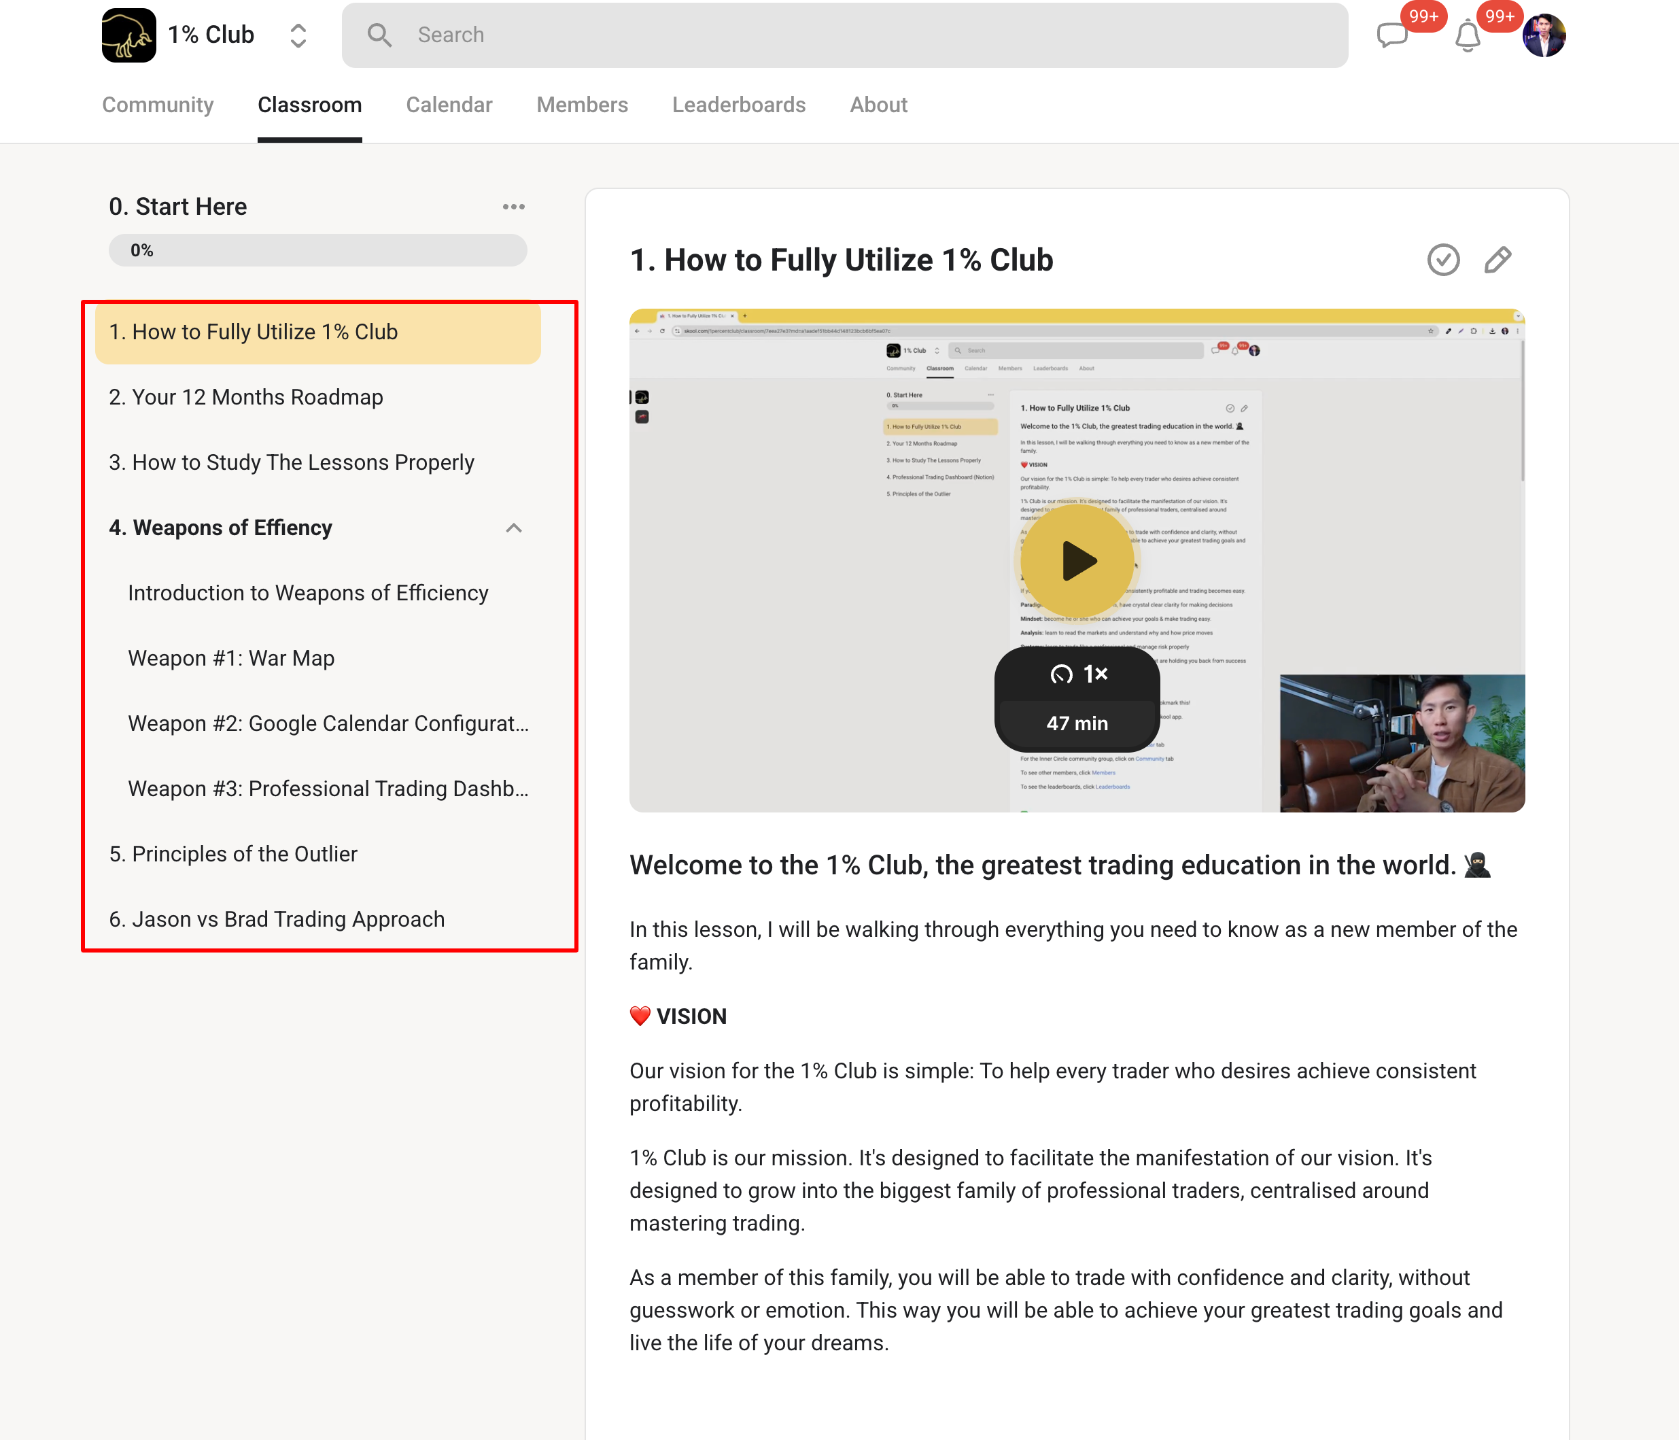Viewport: 1679px width, 1440px height.
Task: Click the 1% Club bull logo
Action: (x=129, y=35)
